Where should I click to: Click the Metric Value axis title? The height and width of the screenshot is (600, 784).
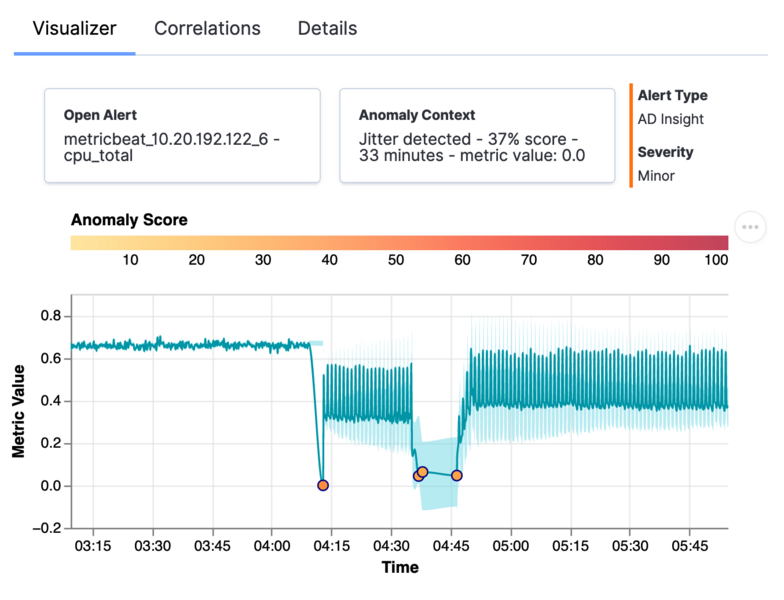(18, 411)
